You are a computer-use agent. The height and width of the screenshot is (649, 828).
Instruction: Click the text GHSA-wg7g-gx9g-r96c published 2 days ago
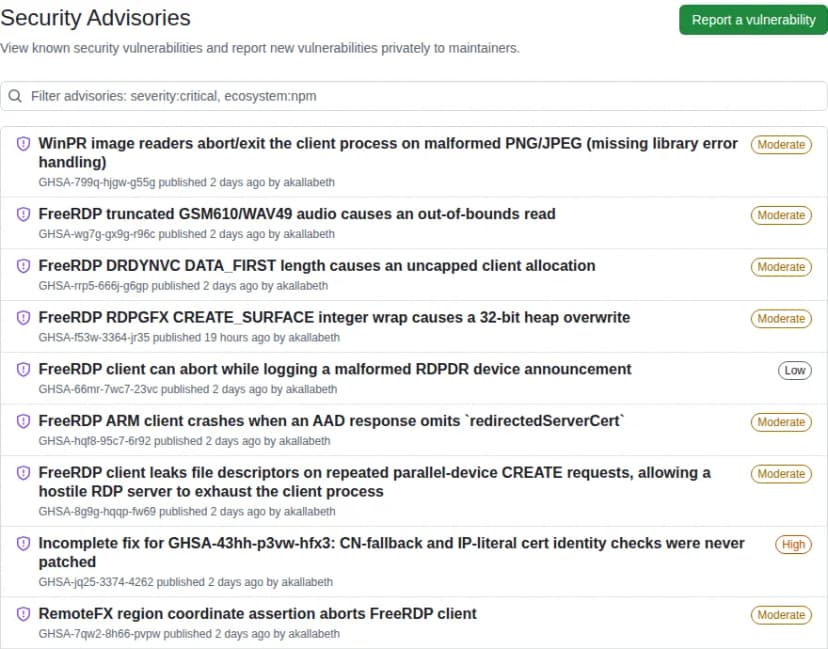152,234
